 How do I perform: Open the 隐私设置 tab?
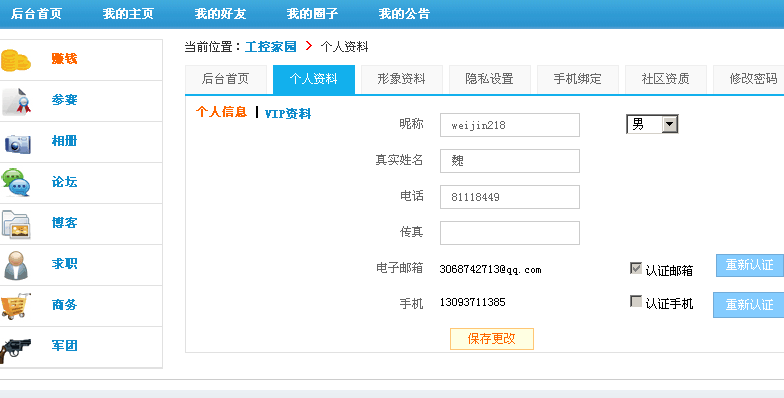(489, 79)
